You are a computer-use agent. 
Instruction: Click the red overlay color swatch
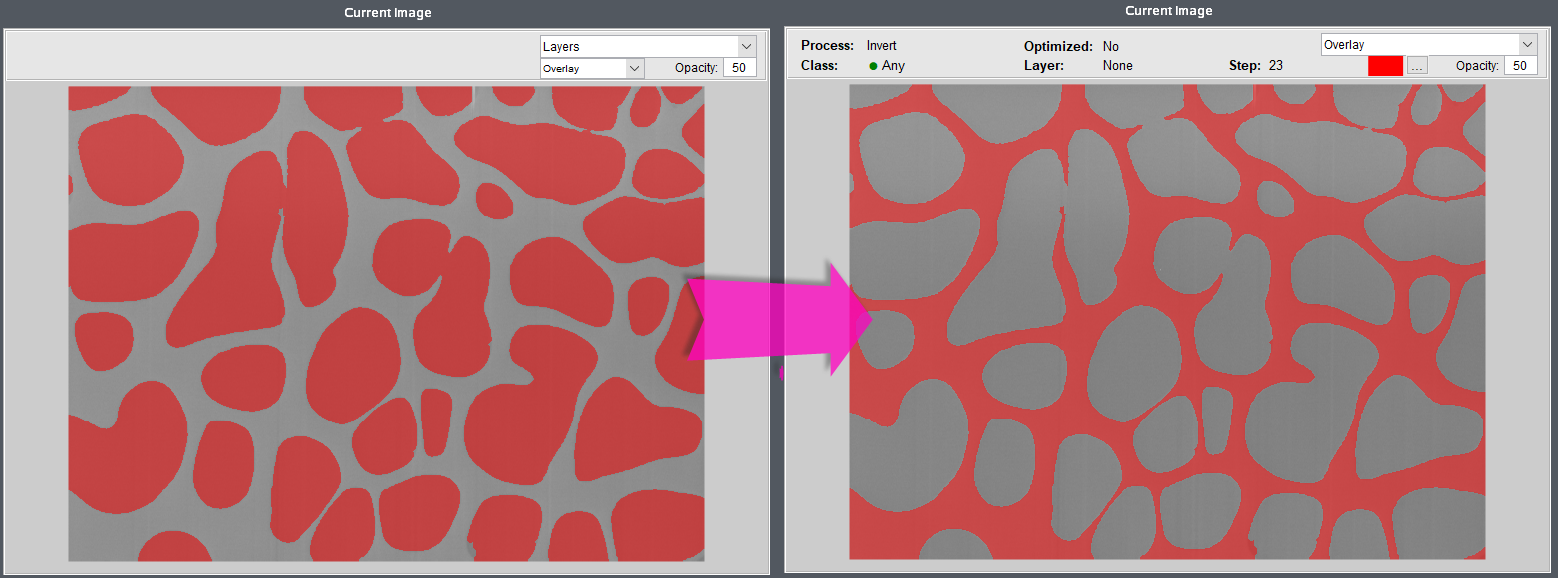tap(1385, 66)
